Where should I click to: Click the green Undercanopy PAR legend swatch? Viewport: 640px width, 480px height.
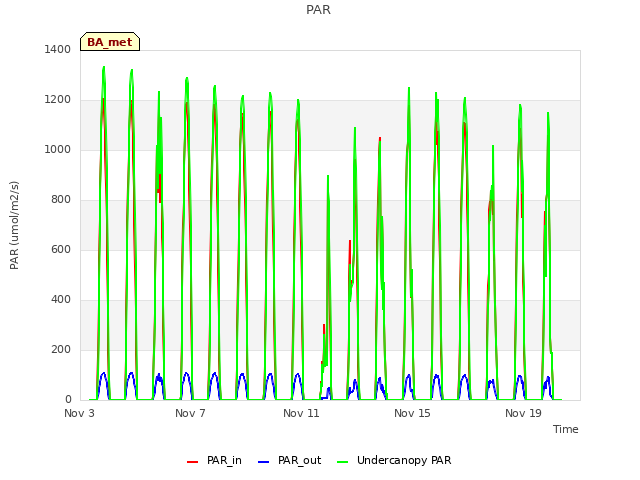[343, 462]
